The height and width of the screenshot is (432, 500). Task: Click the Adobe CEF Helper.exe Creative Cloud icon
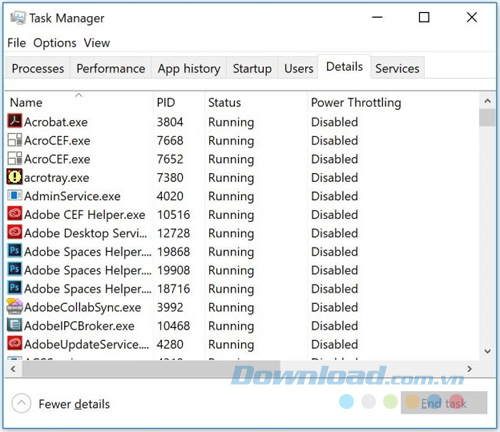point(15,213)
